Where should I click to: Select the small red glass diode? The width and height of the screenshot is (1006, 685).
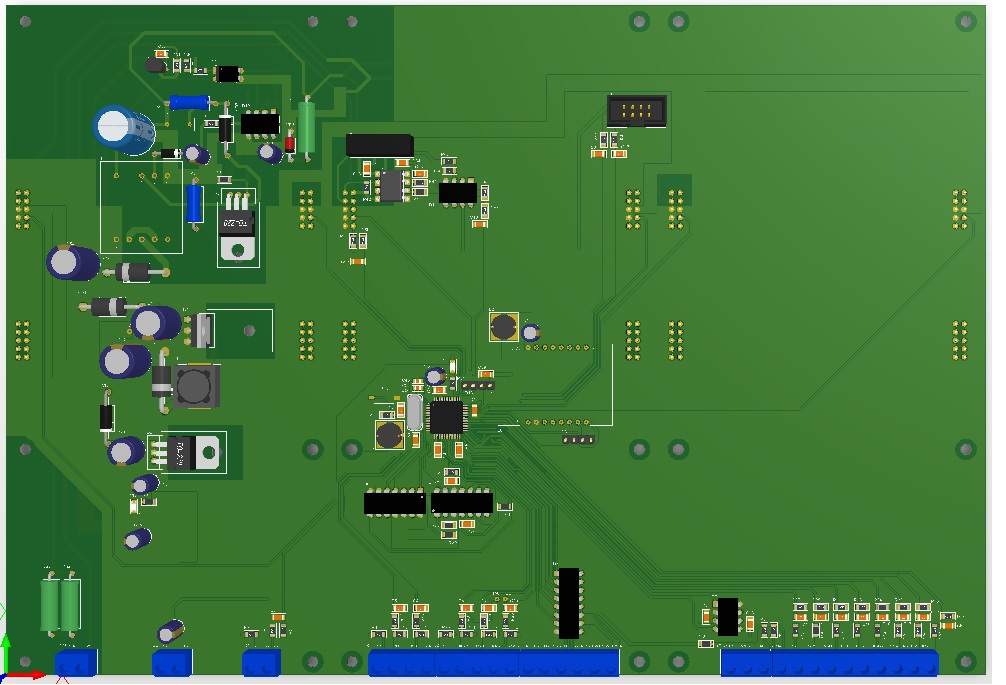(290, 143)
